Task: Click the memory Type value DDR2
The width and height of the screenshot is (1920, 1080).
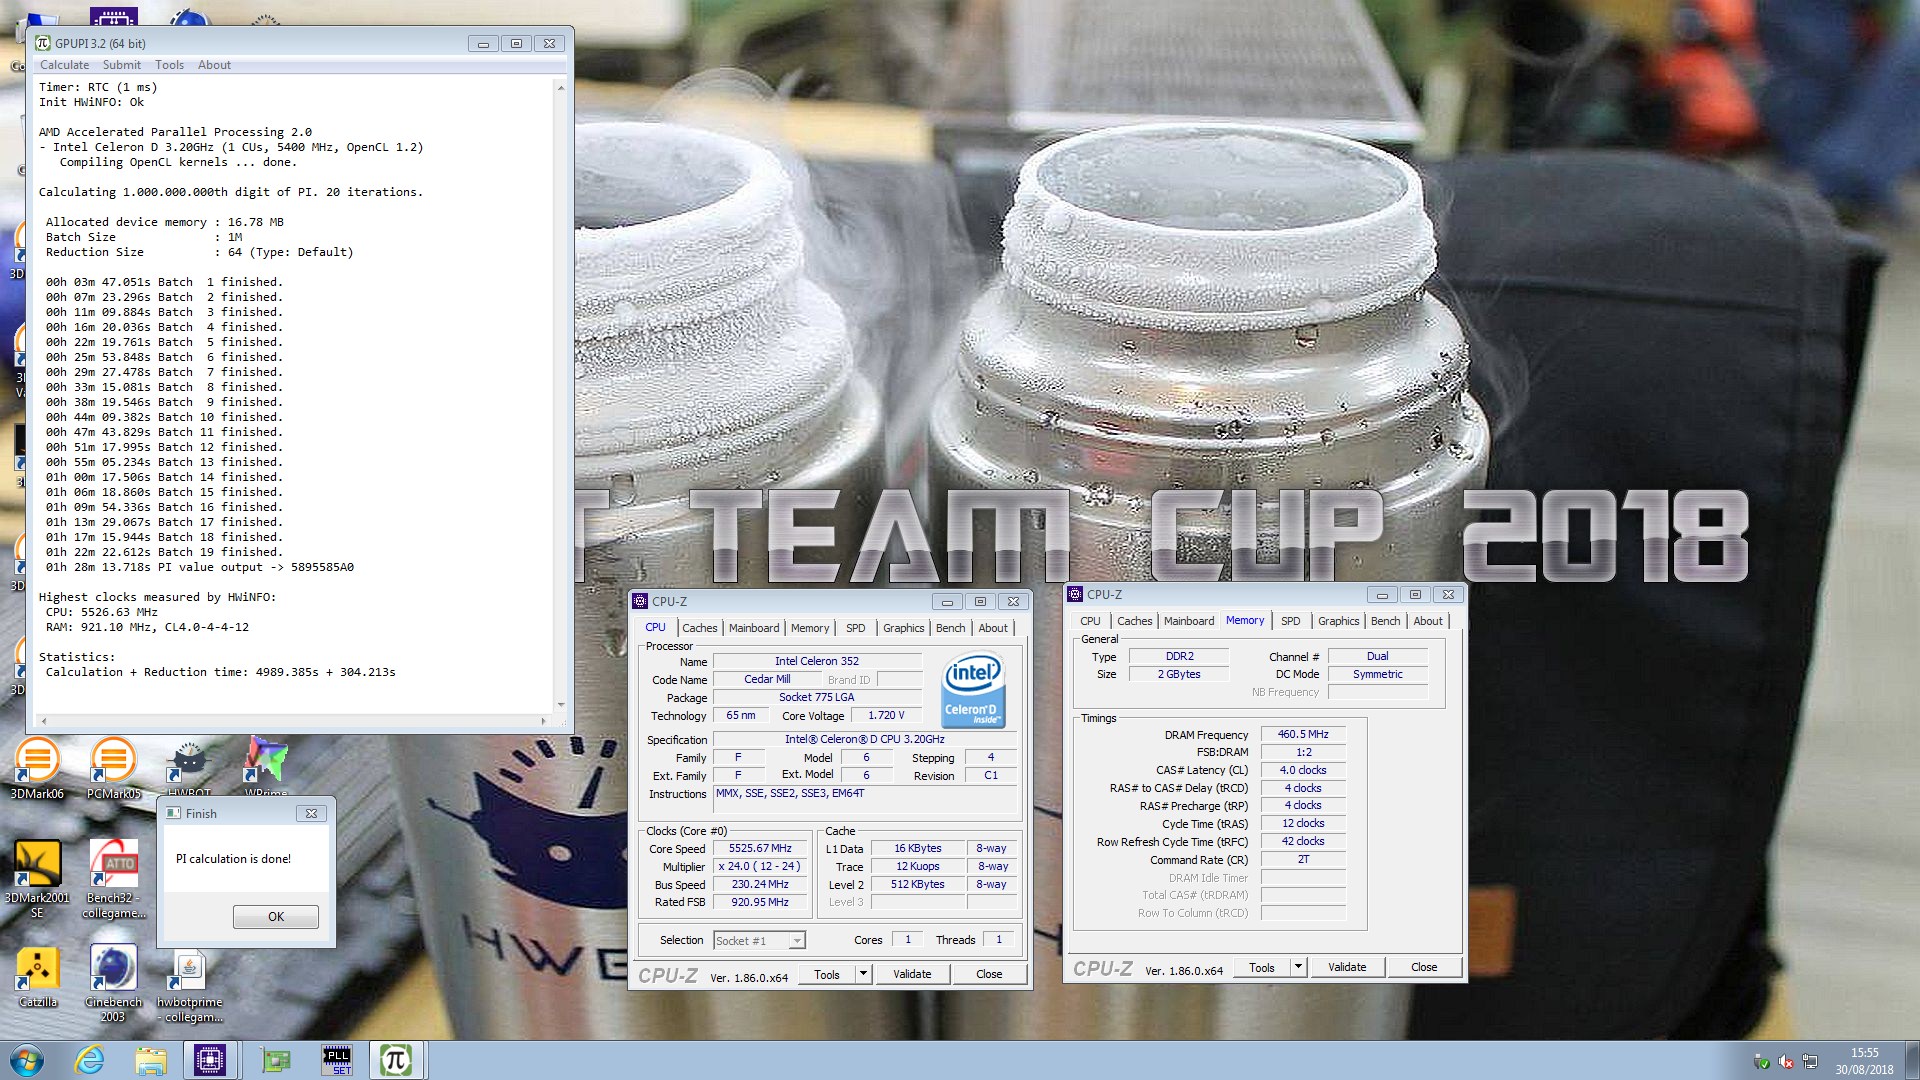Action: click(1180, 656)
